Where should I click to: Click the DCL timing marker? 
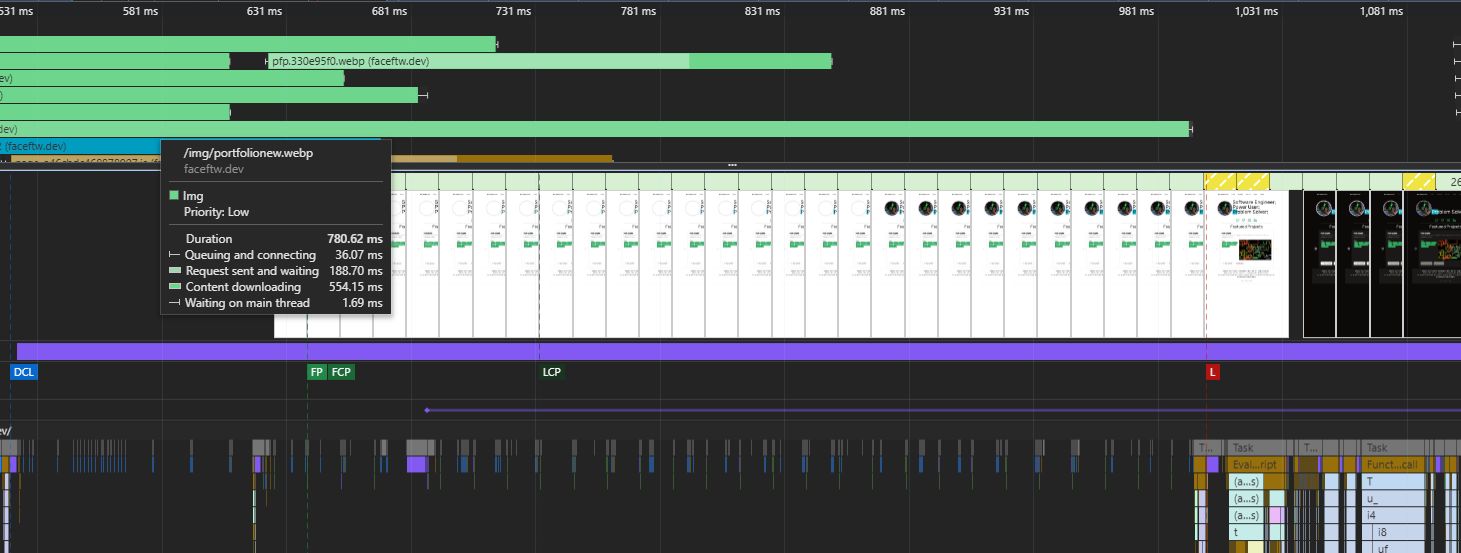coord(23,372)
